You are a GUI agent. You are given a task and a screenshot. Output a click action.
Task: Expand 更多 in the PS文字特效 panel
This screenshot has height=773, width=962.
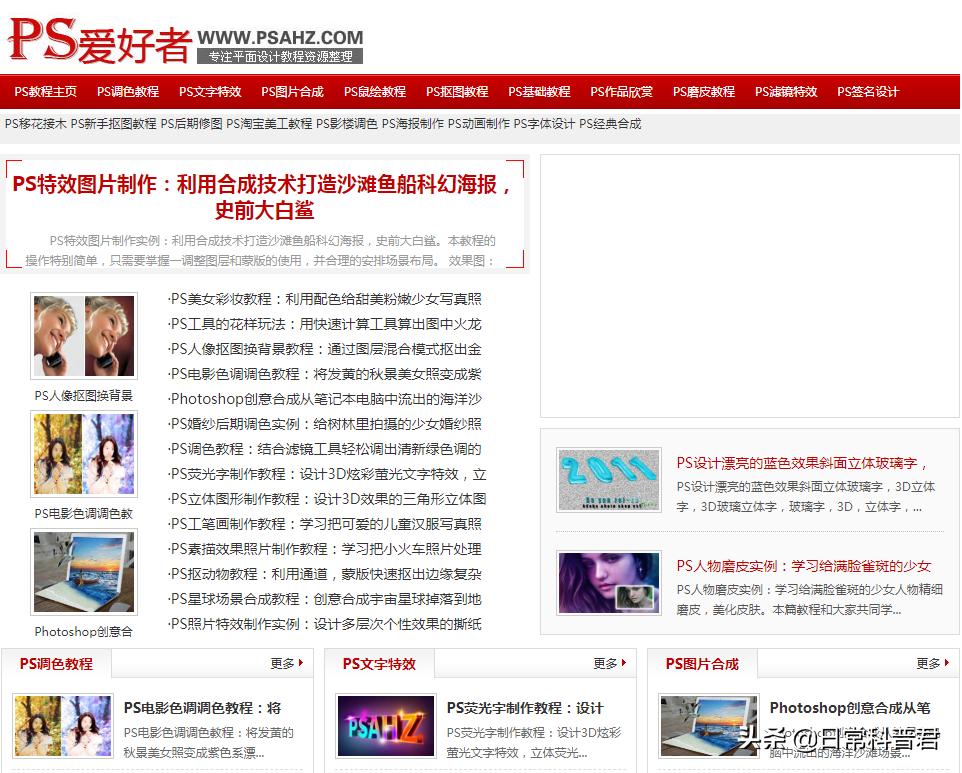pos(604,661)
